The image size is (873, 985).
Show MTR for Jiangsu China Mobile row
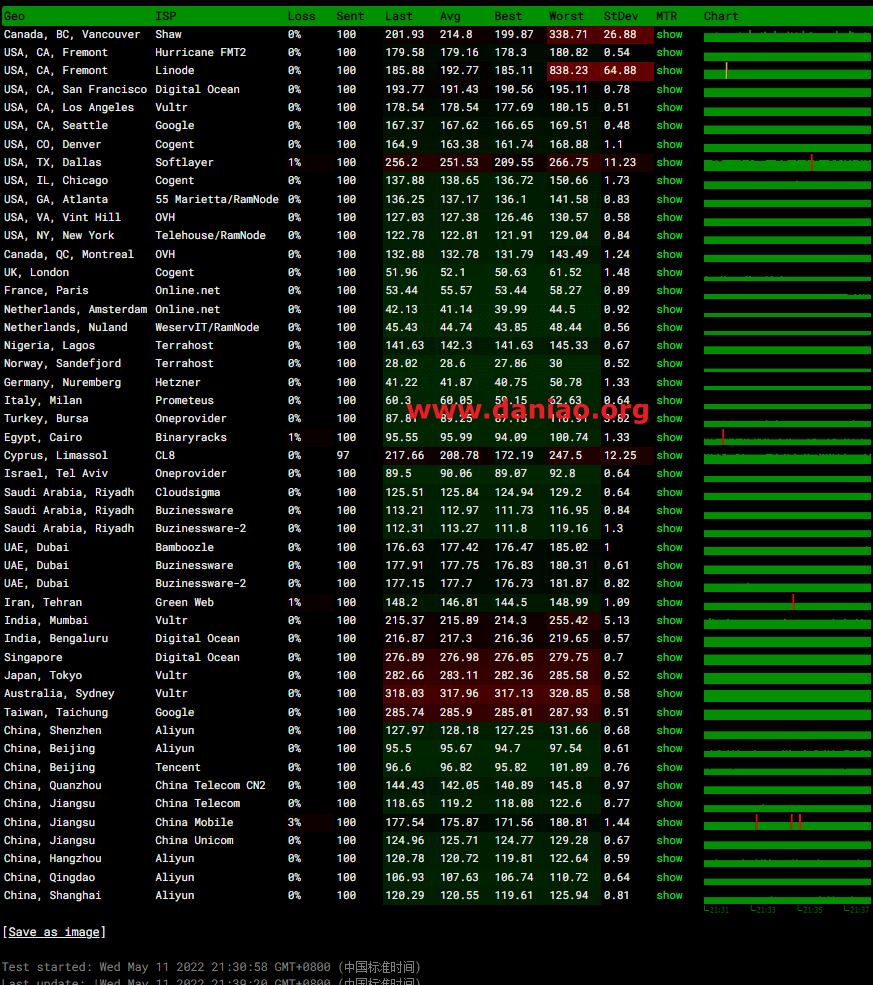(670, 822)
